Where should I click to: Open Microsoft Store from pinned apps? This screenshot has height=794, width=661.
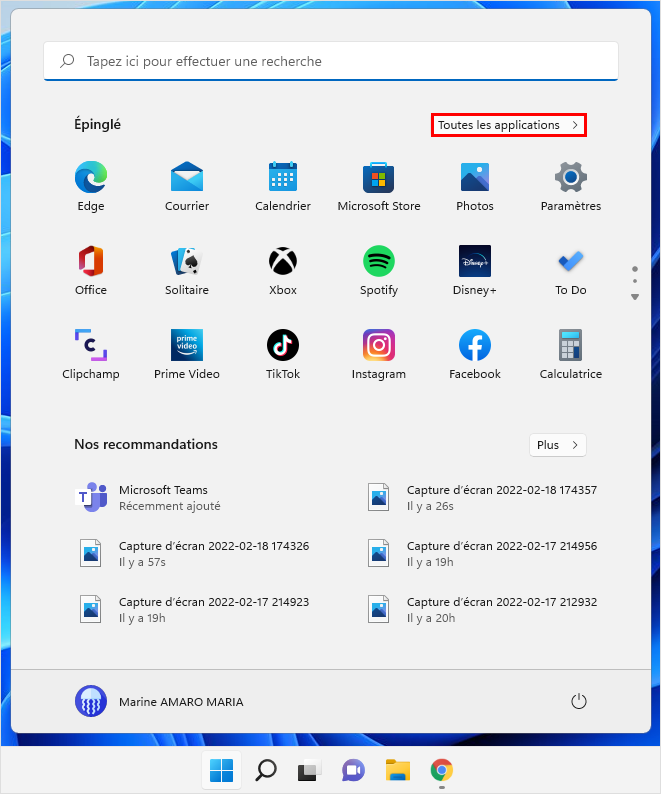tap(379, 186)
